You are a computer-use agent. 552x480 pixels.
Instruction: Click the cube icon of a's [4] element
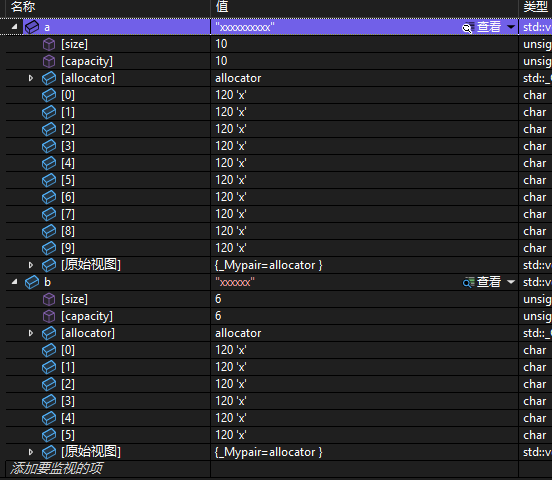pyautogui.click(x=49, y=163)
